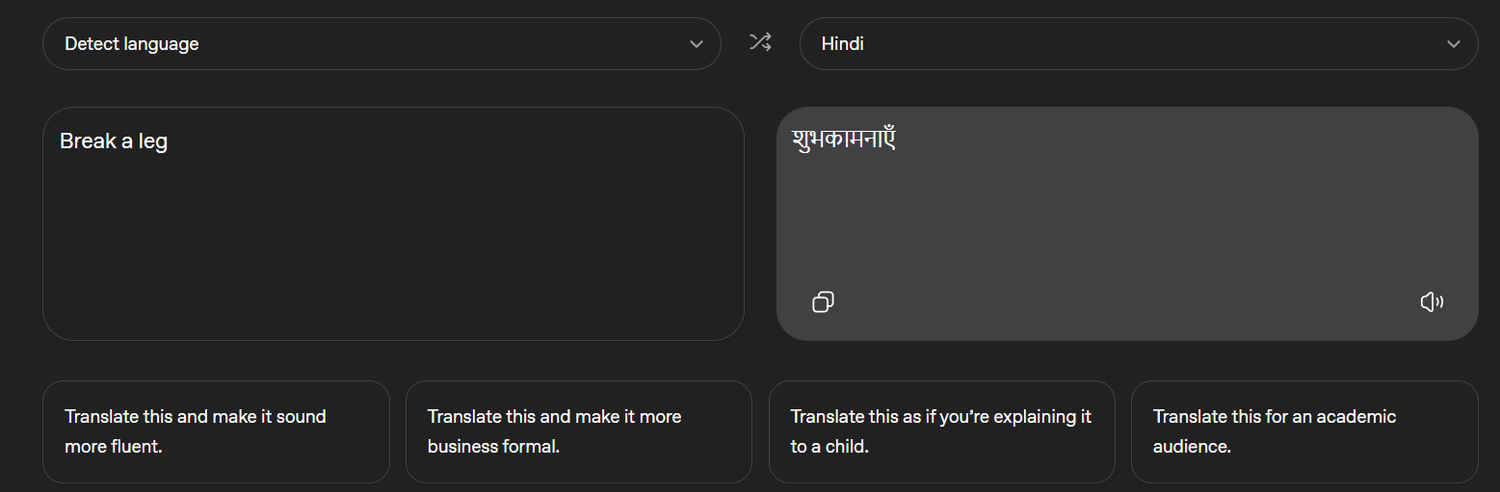The height and width of the screenshot is (492, 1500).
Task: Swap source and target languages
Action: coord(760,42)
